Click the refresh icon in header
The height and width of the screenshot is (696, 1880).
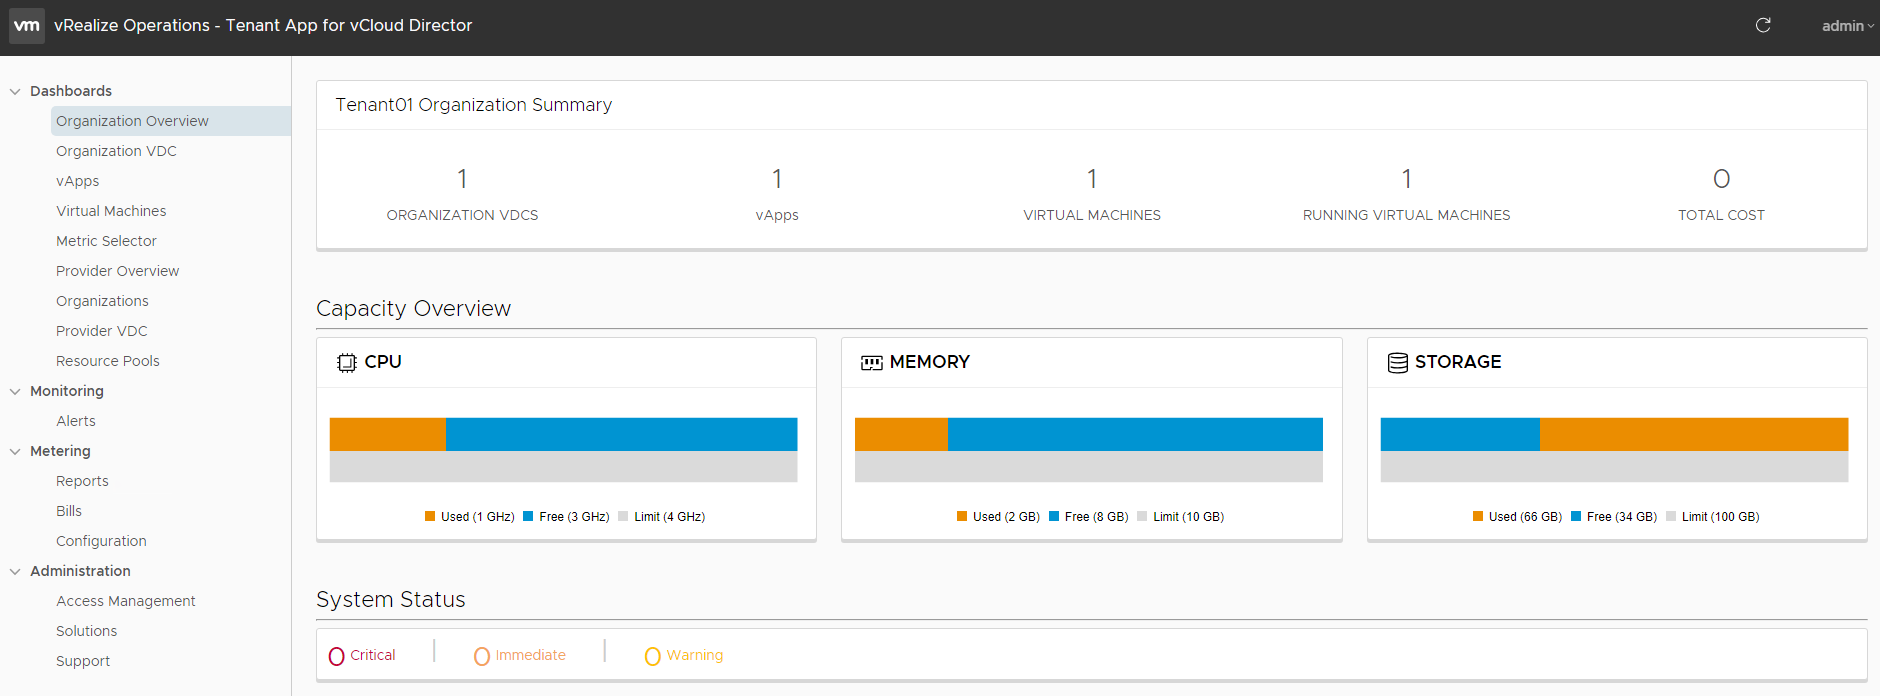click(x=1763, y=26)
